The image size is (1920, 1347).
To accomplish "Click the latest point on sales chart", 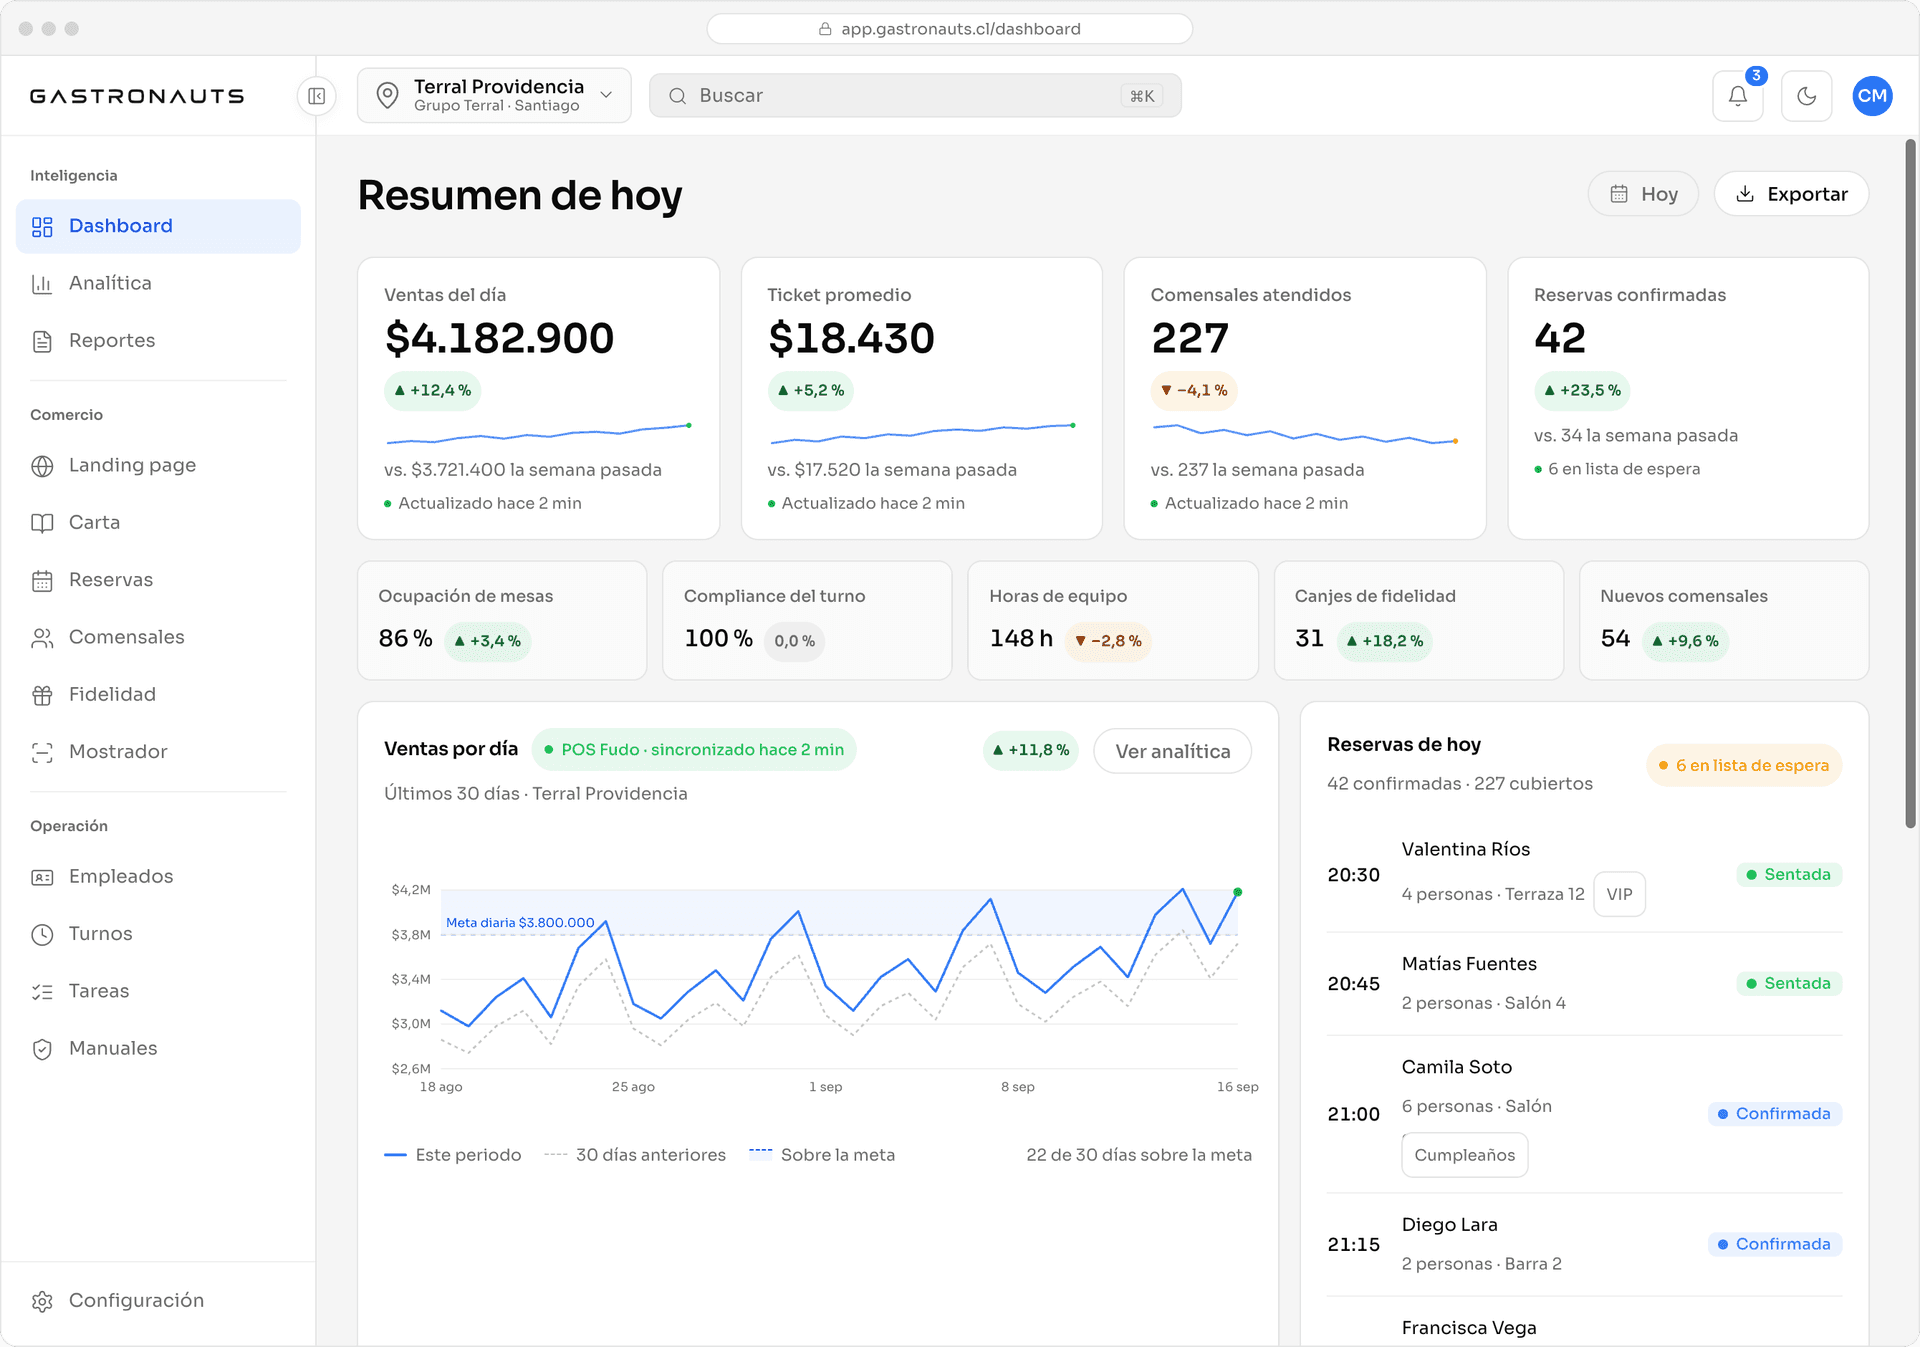I will pos(1238,892).
